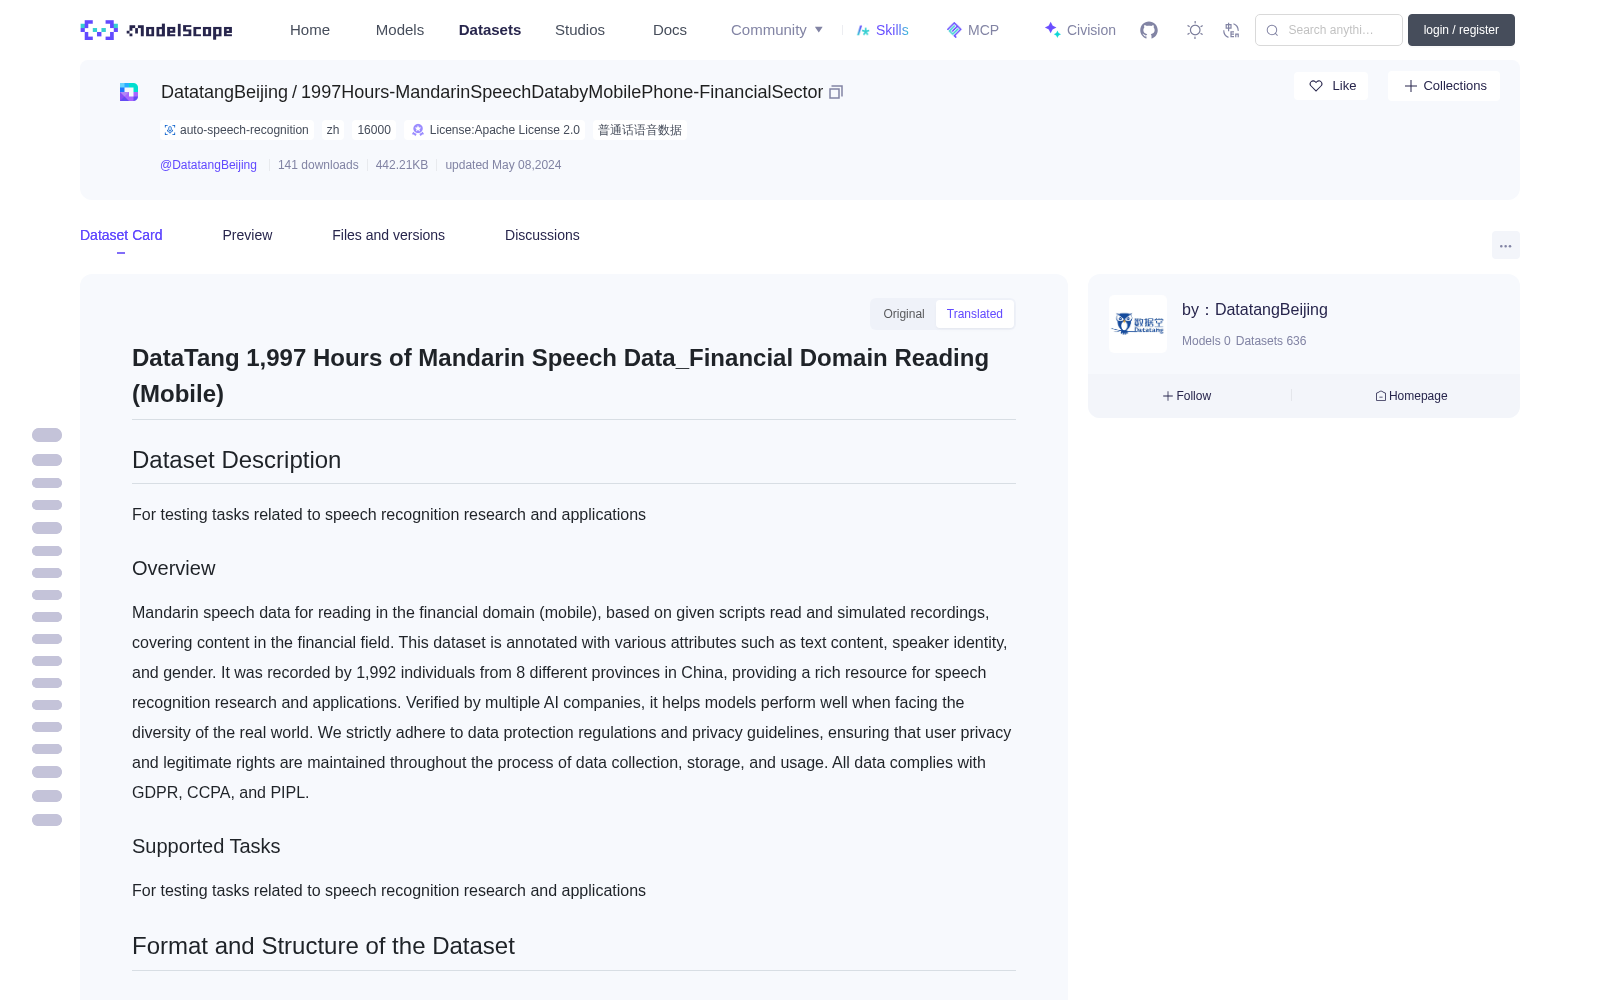Click the Models 0 count
The image size is (1600, 1000).
pos(1206,341)
